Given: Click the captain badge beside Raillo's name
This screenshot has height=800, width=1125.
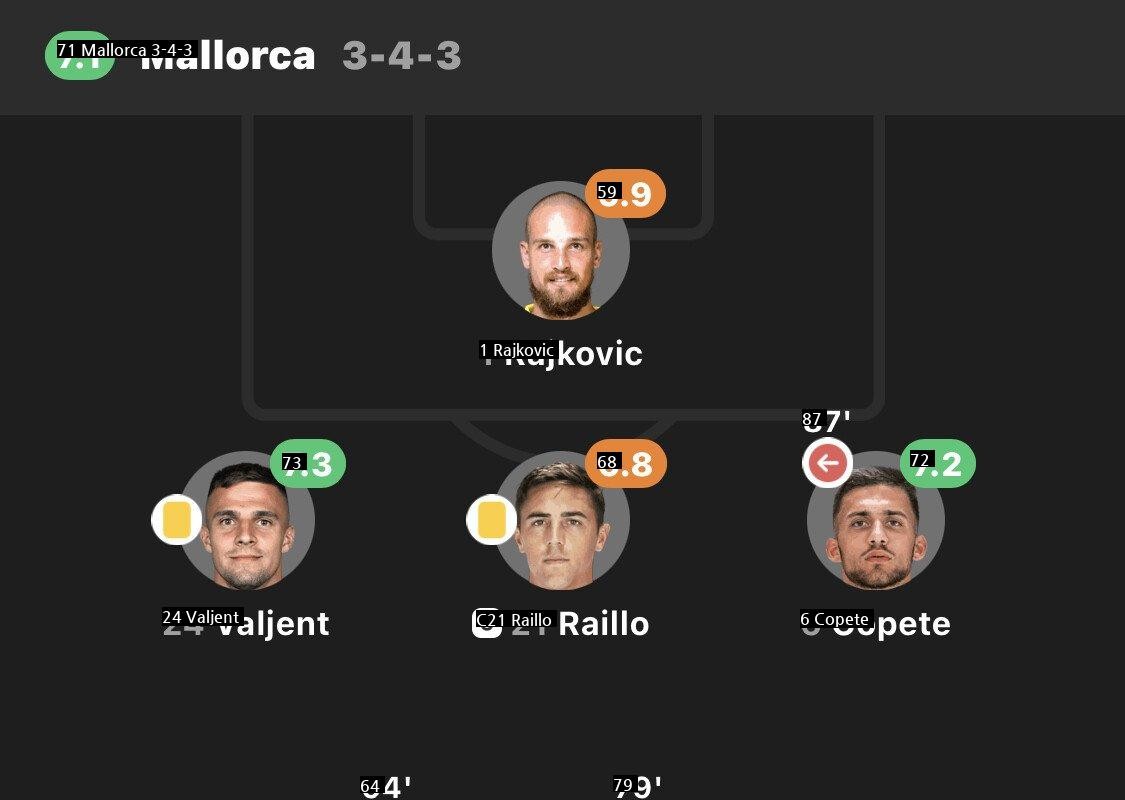Looking at the screenshot, I should 486,623.
